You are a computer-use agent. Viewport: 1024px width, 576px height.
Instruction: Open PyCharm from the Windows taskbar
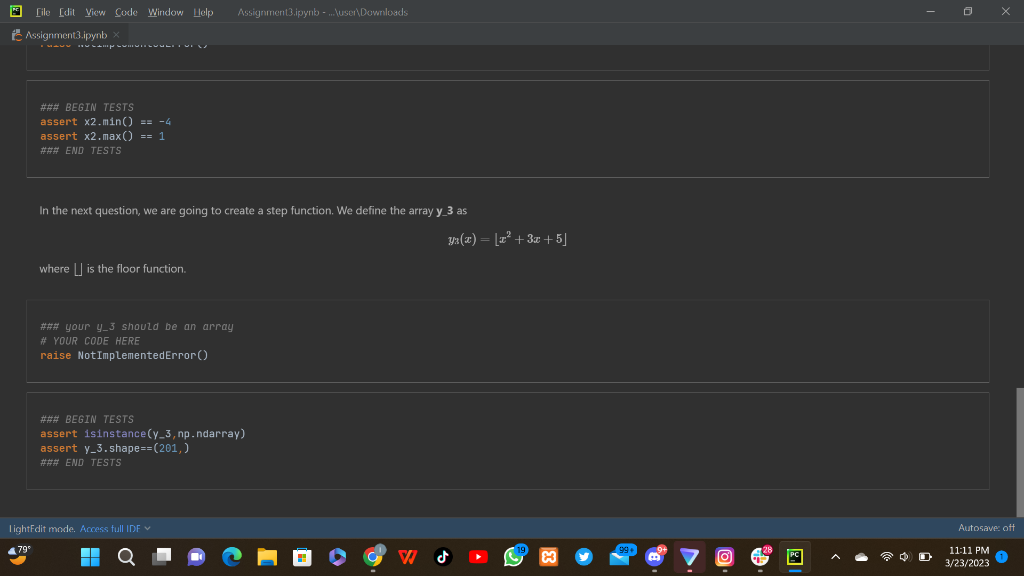[794, 557]
